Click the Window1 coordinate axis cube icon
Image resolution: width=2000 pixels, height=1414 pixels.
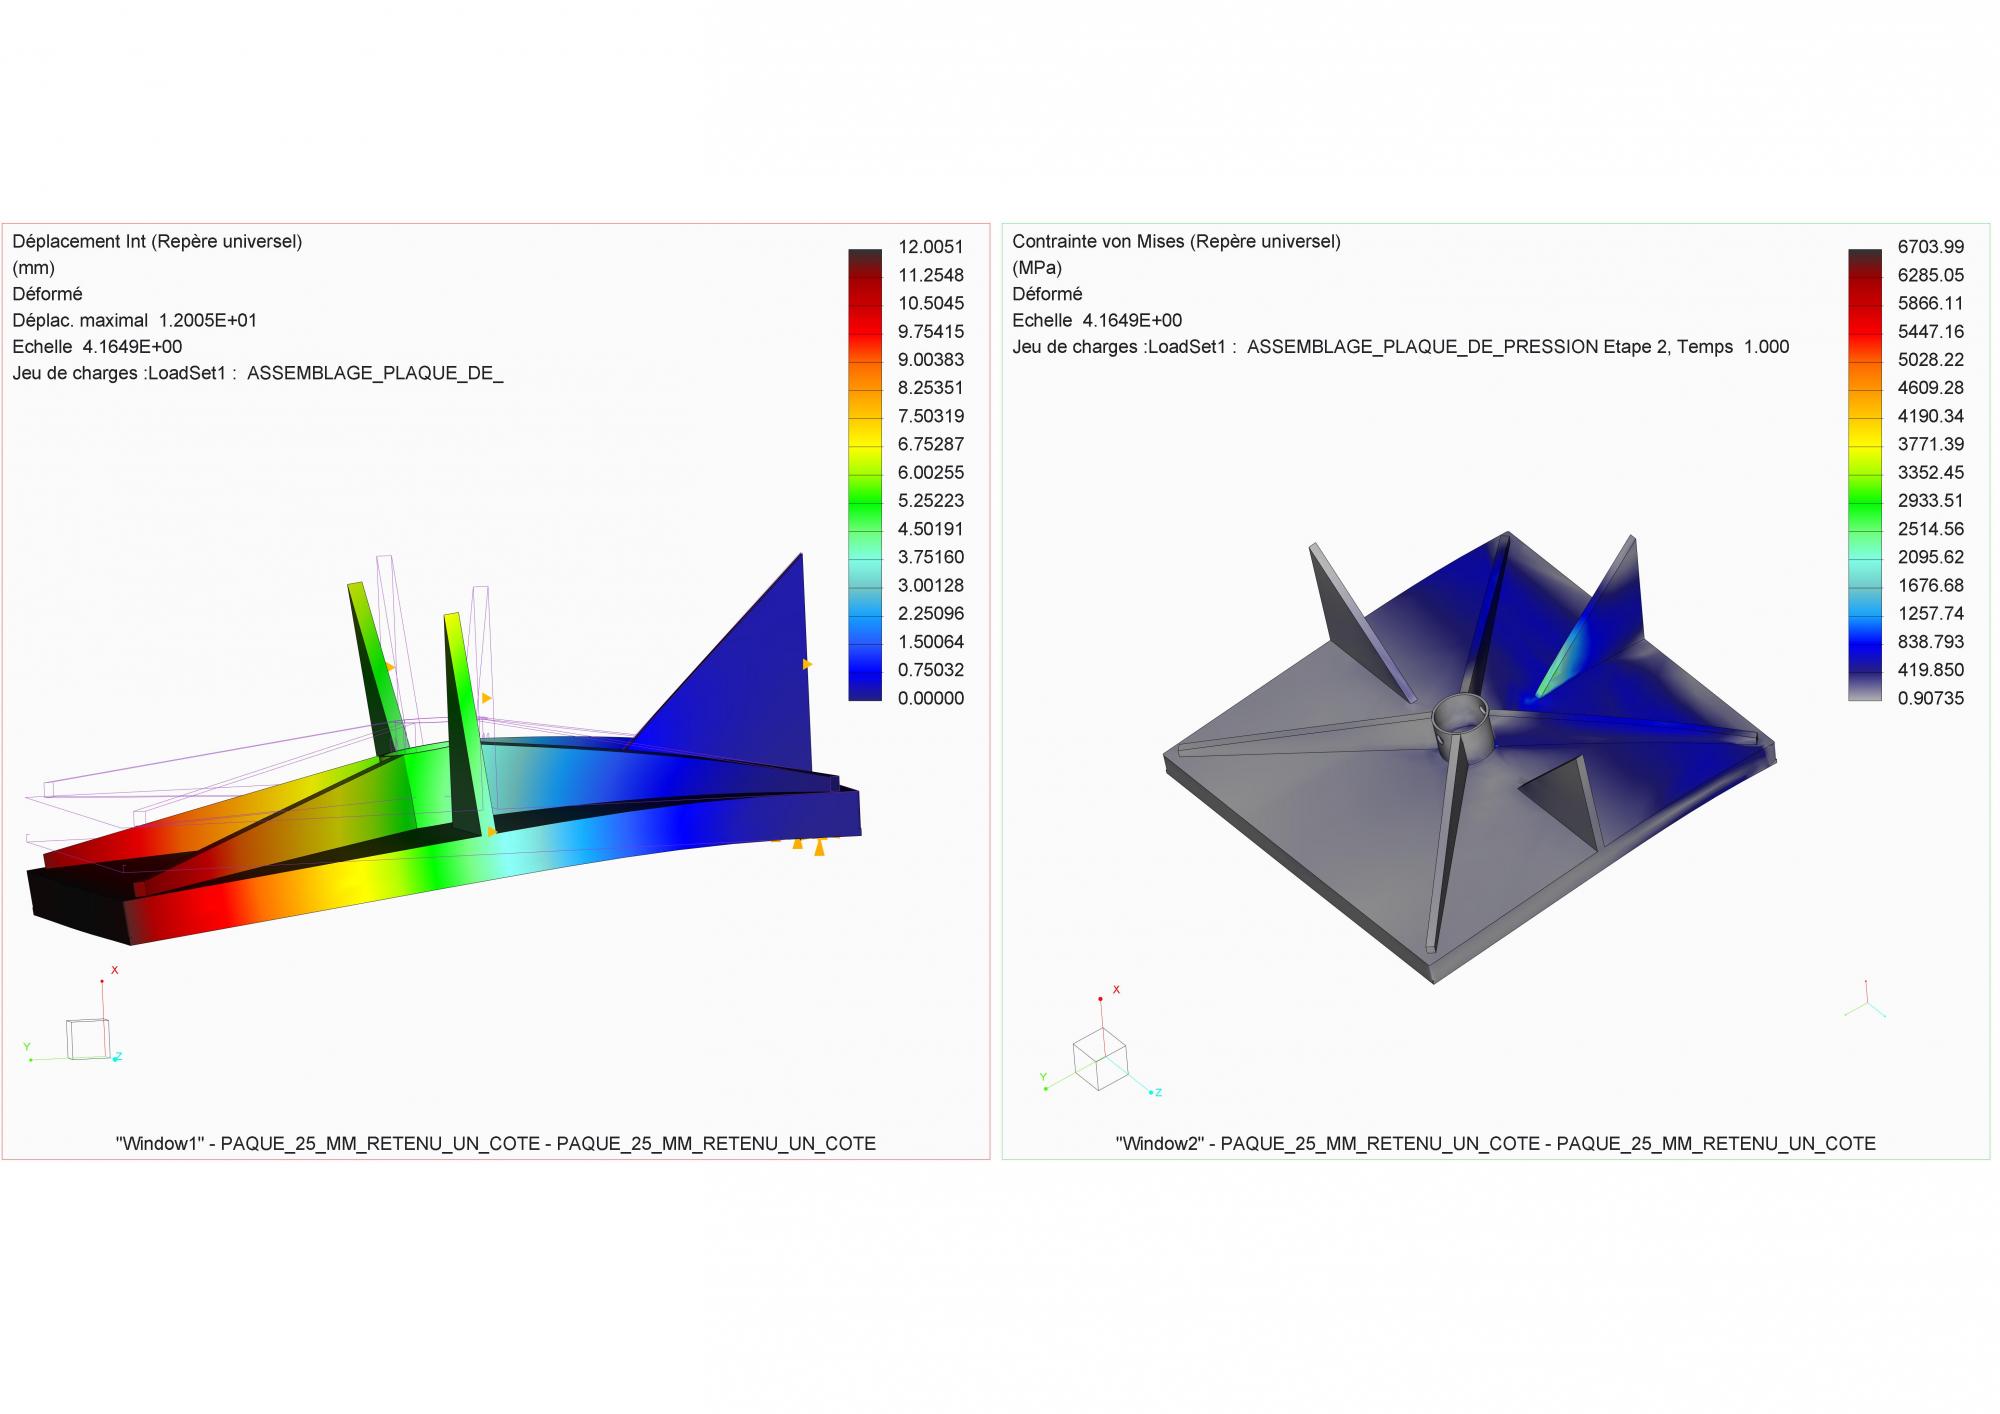coord(87,1039)
